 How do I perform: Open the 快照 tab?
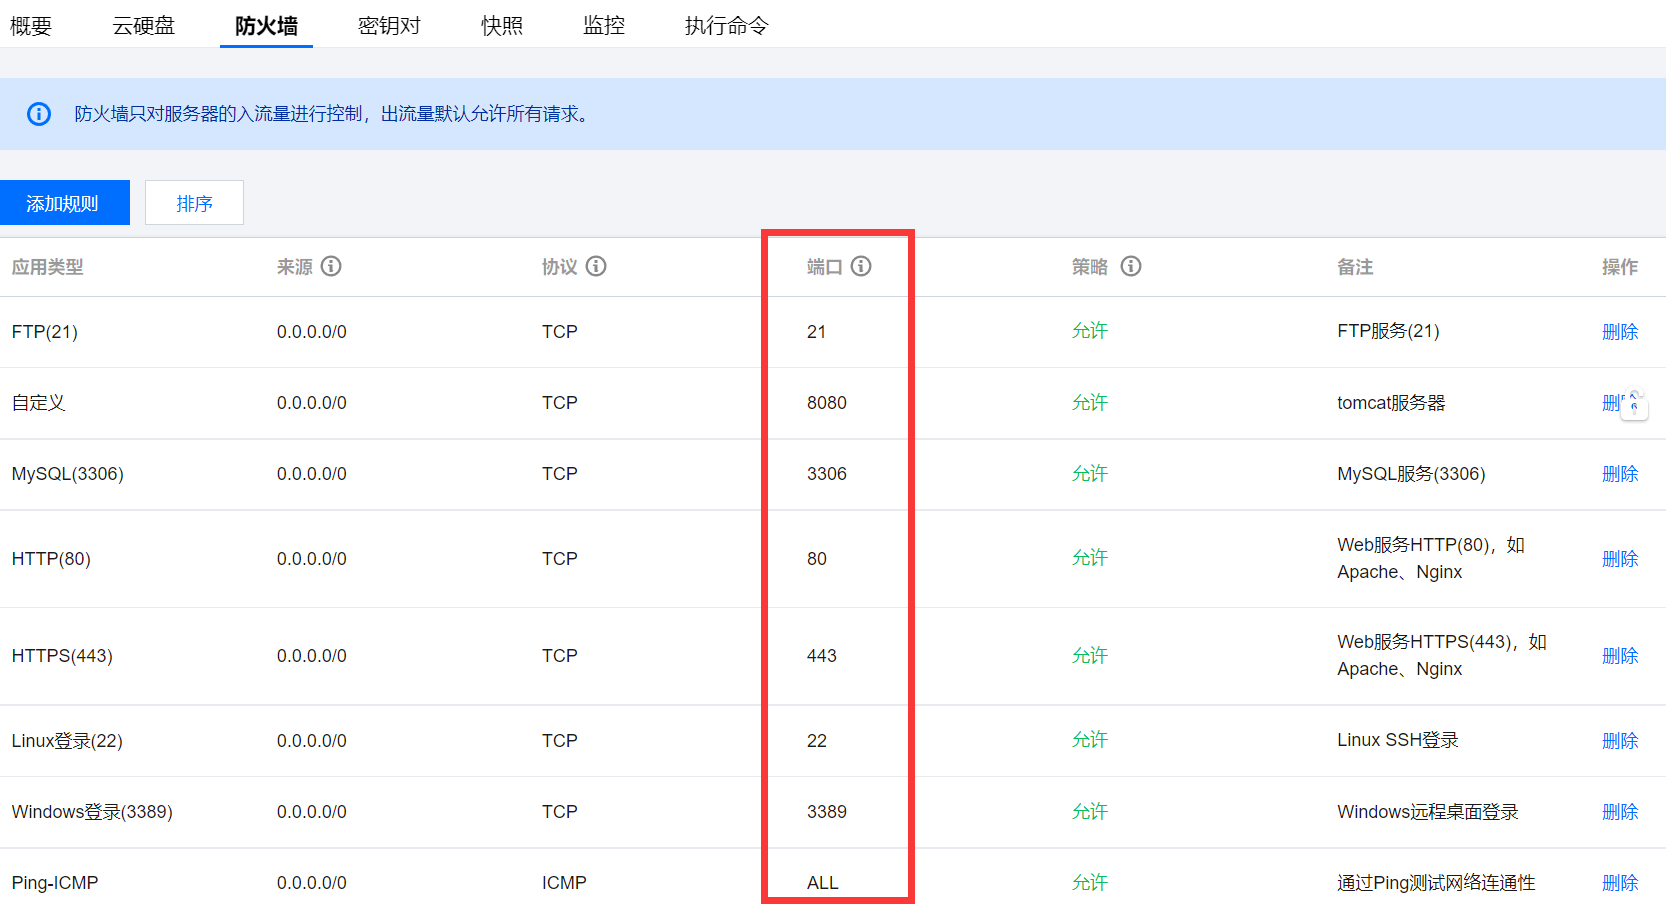pos(502,26)
